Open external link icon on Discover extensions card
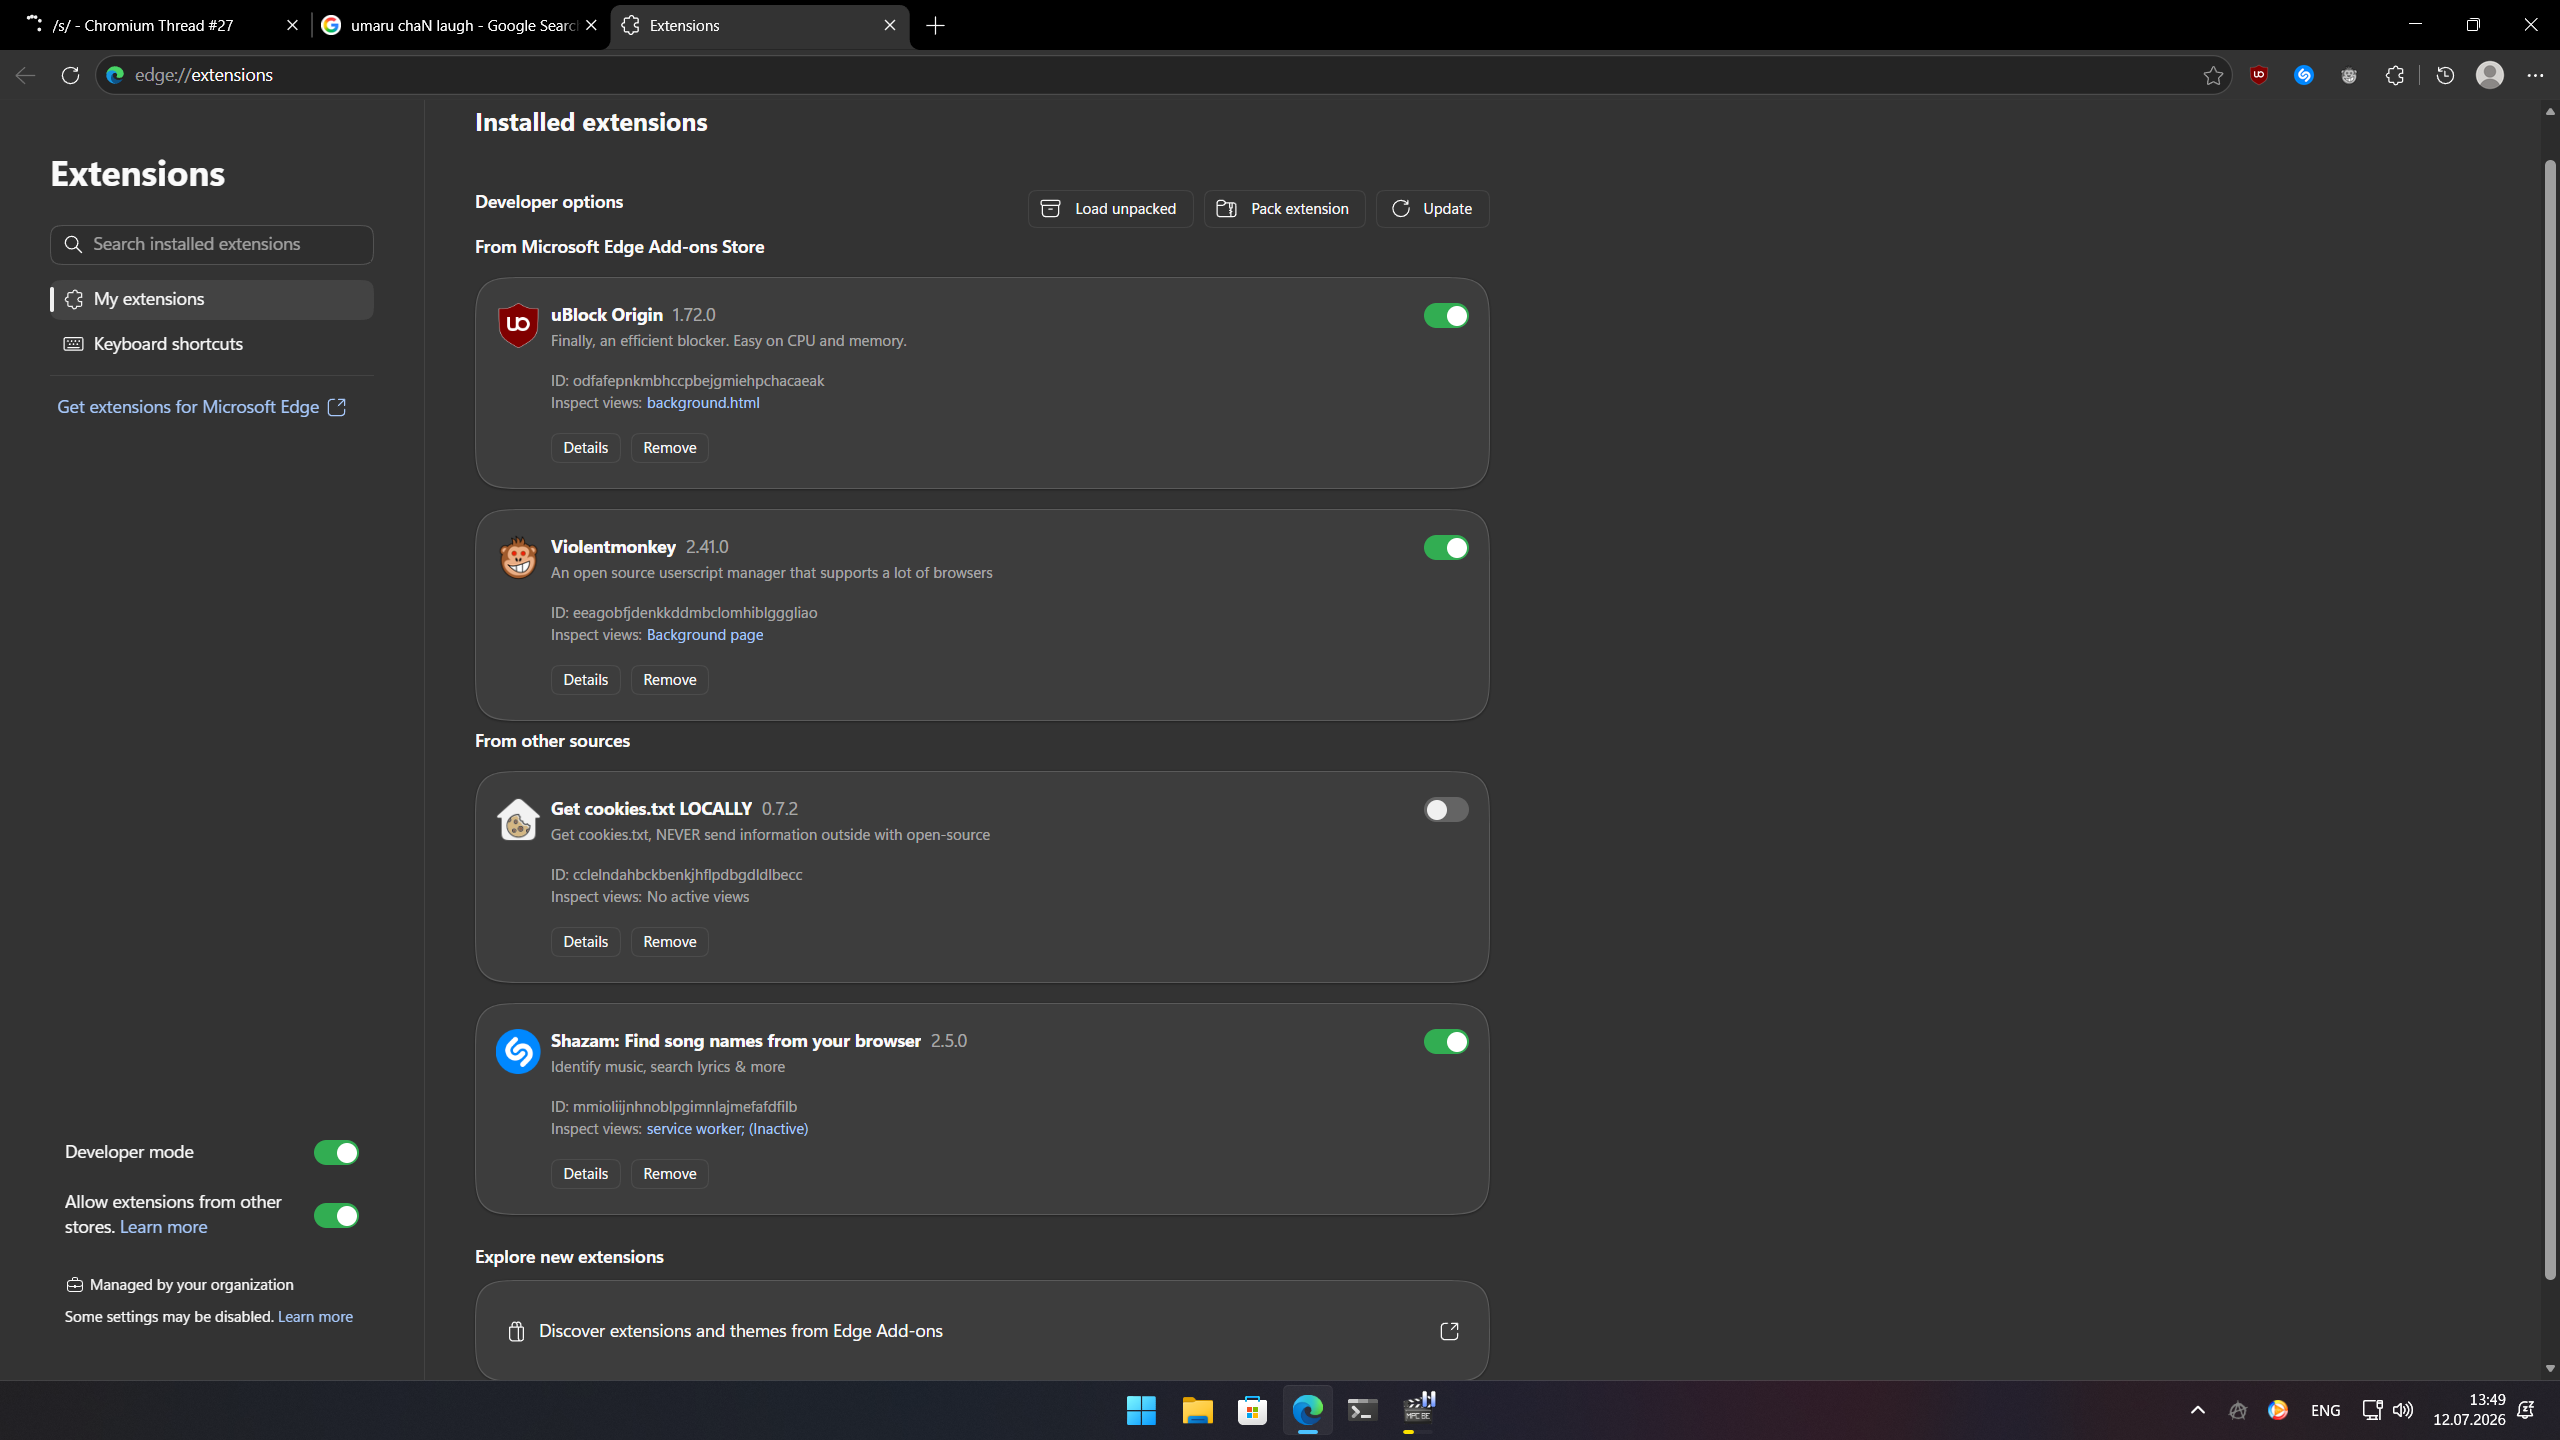This screenshot has height=1440, width=2560. coord(1449,1331)
